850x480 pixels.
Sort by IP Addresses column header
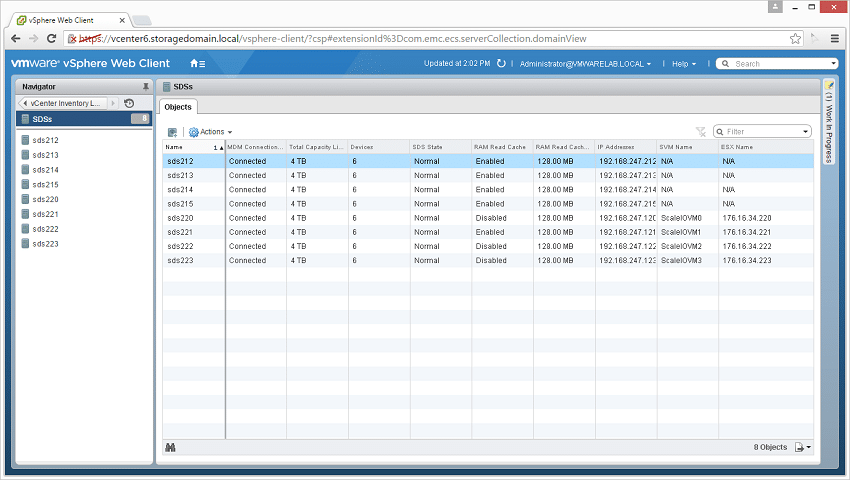pyautogui.click(x=626, y=147)
